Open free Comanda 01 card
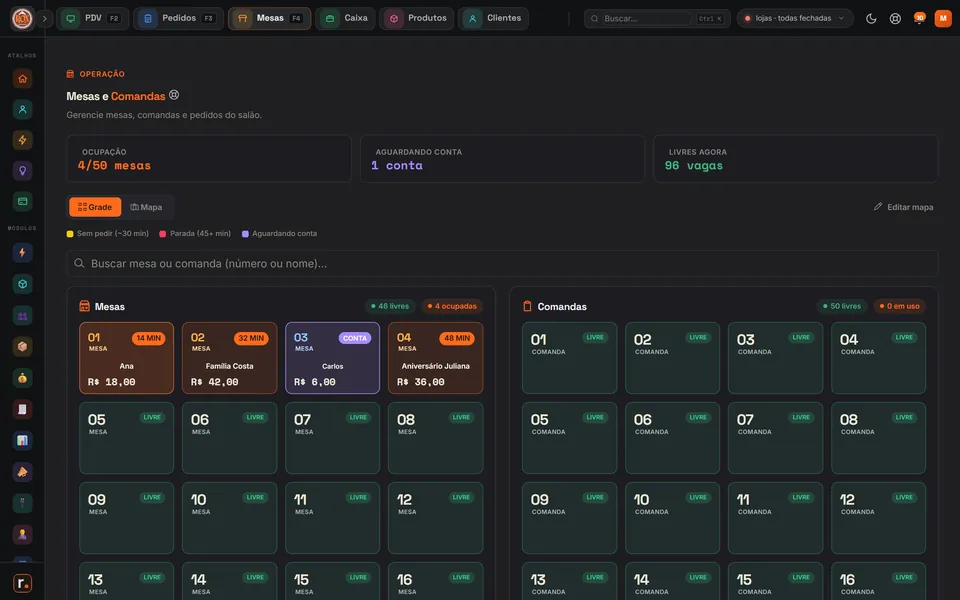960x600 pixels. click(x=569, y=358)
